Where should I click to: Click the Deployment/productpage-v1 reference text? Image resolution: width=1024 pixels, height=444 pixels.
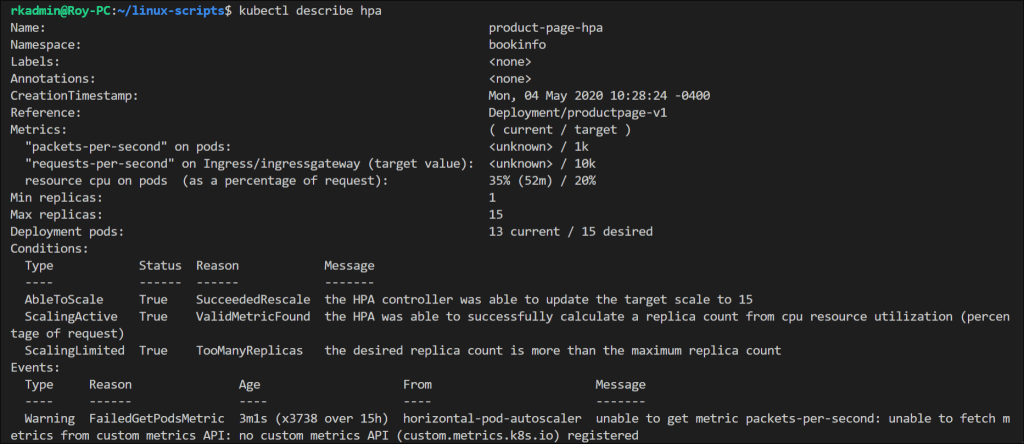click(574, 112)
